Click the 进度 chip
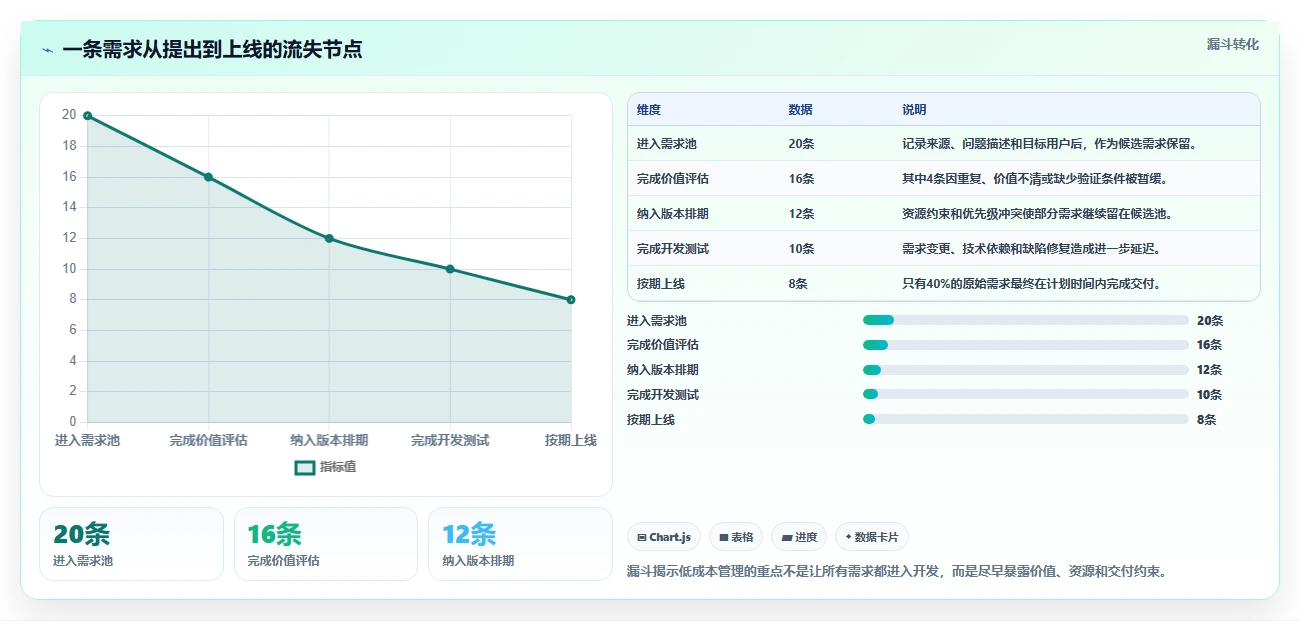Image resolution: width=1300 pixels, height=621 pixels. click(x=800, y=537)
